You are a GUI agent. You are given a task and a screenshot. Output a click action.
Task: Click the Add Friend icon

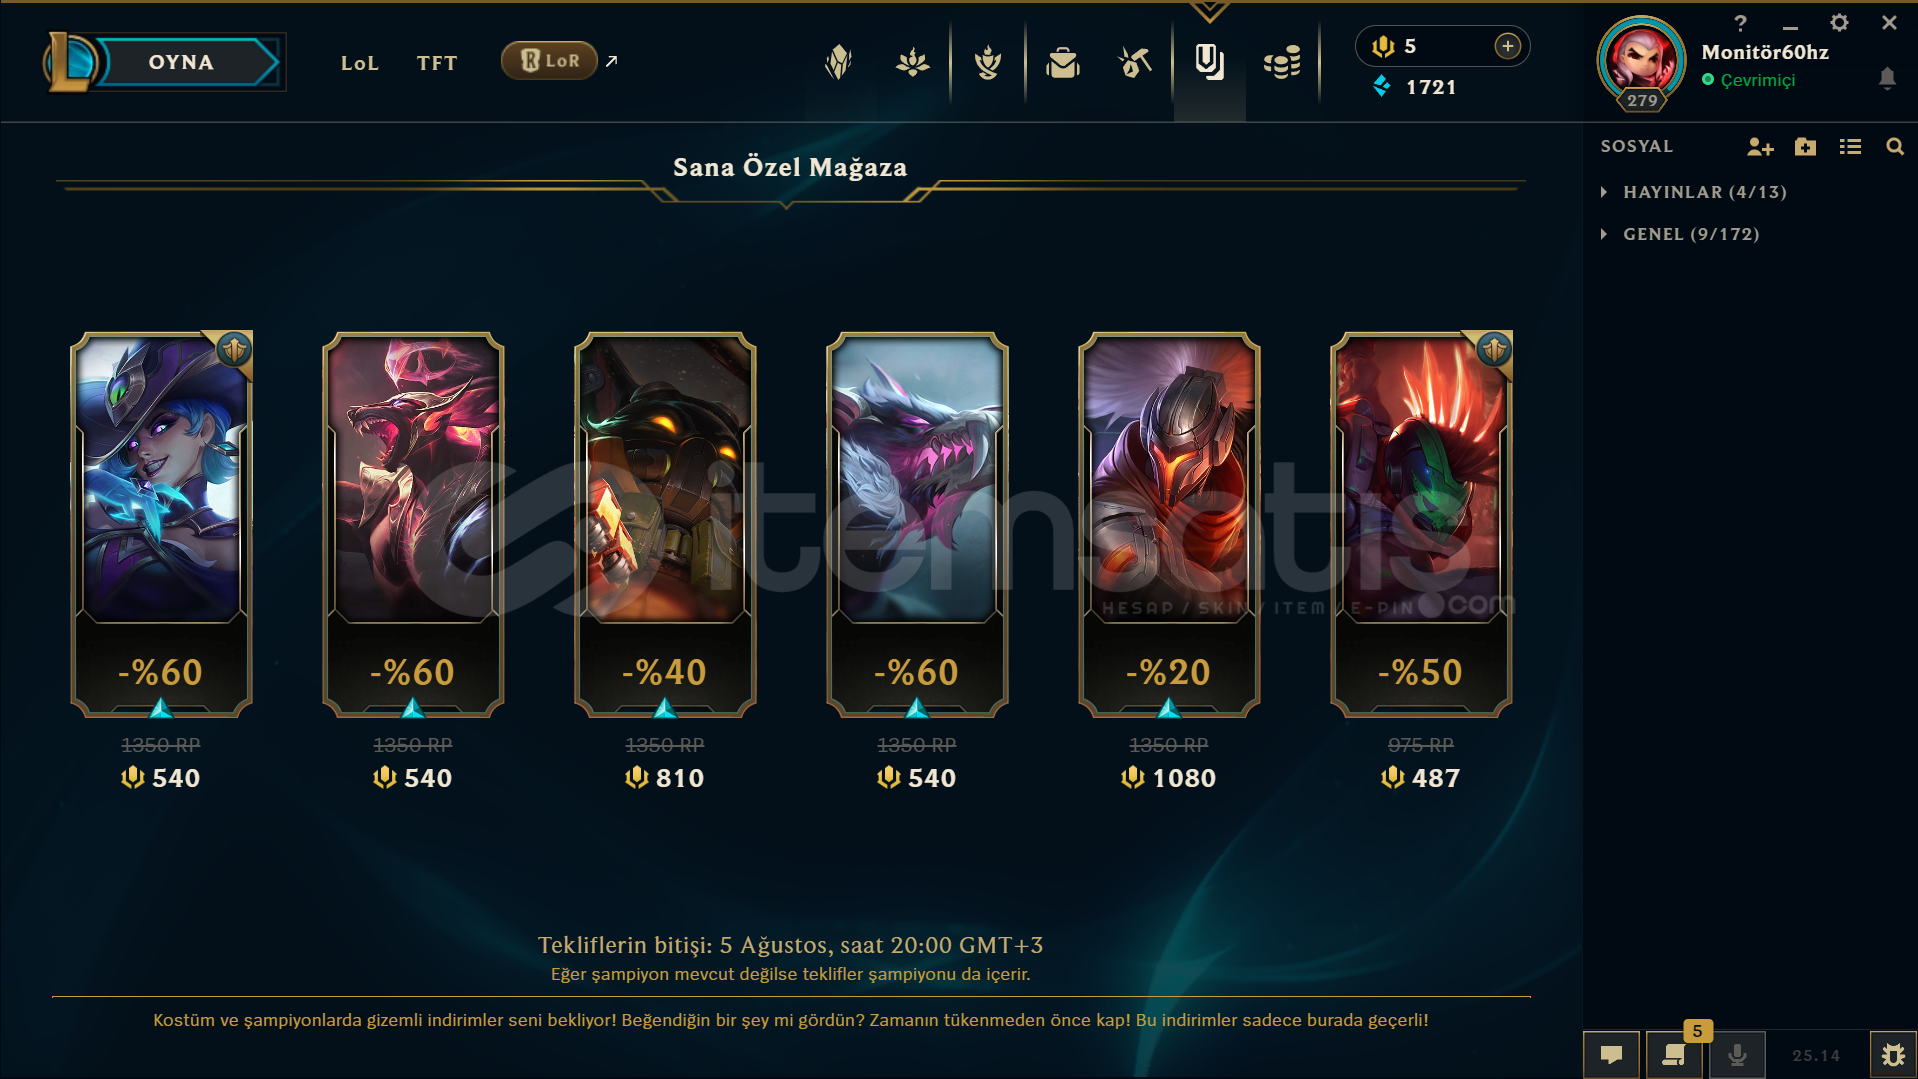pos(1760,147)
